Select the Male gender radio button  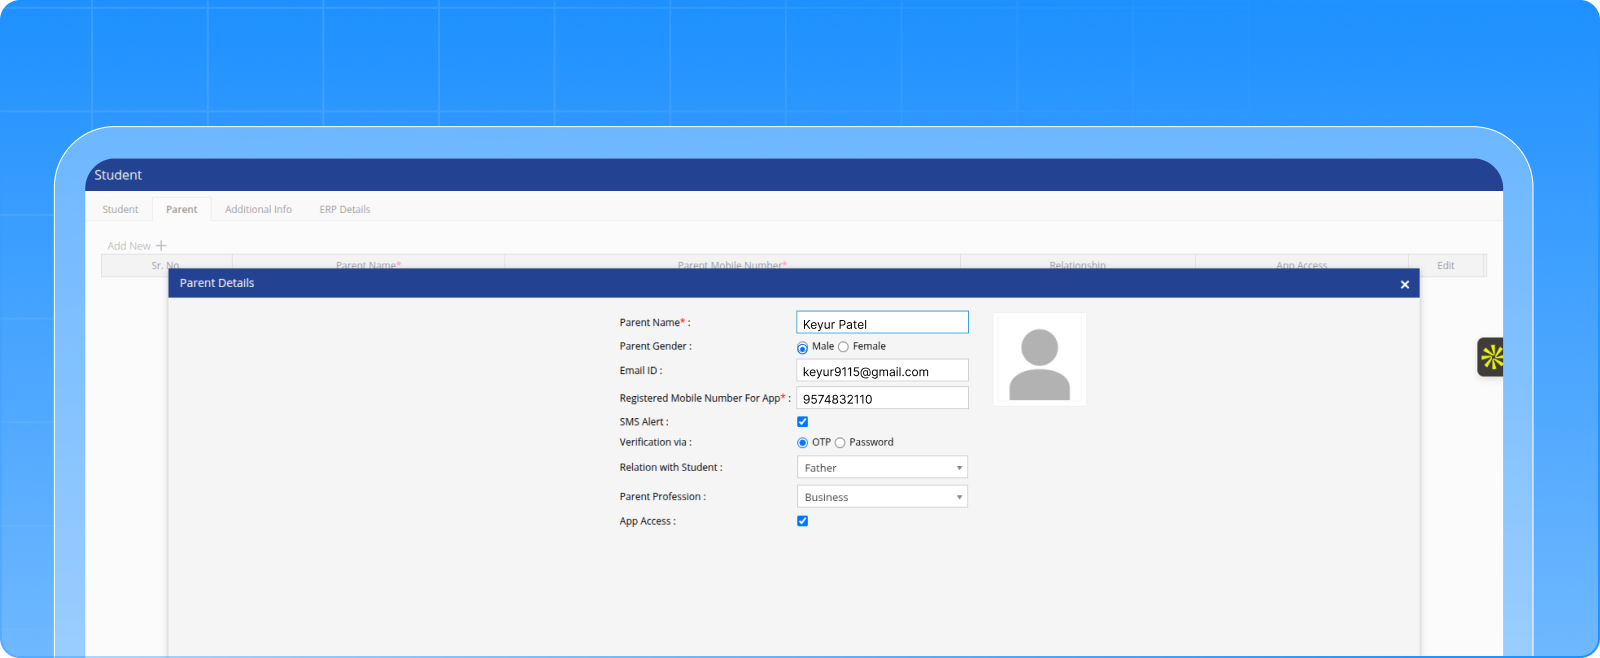(x=802, y=348)
